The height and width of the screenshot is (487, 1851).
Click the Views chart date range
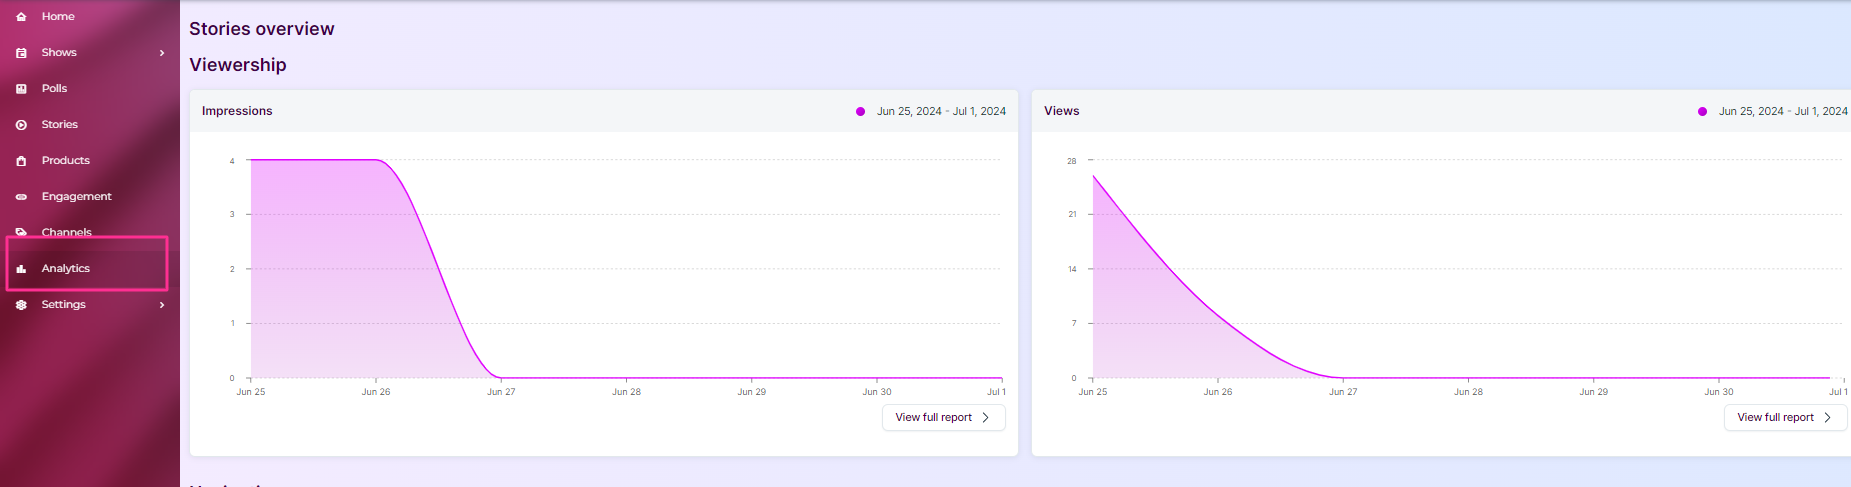tap(1783, 112)
